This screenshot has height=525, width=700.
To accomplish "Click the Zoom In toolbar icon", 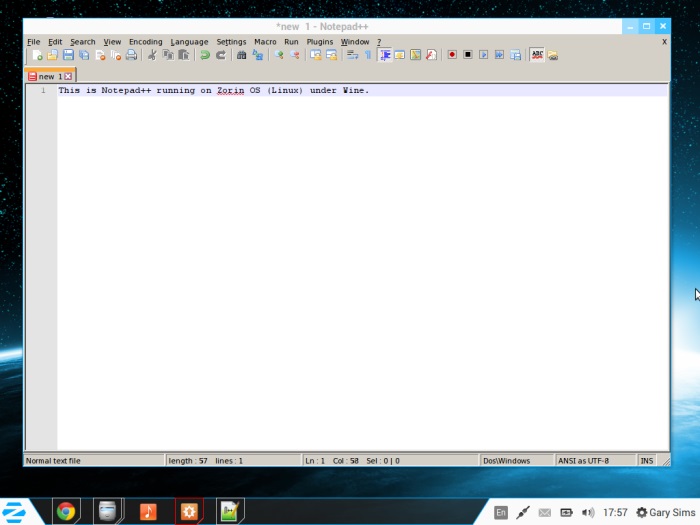I will (279, 55).
